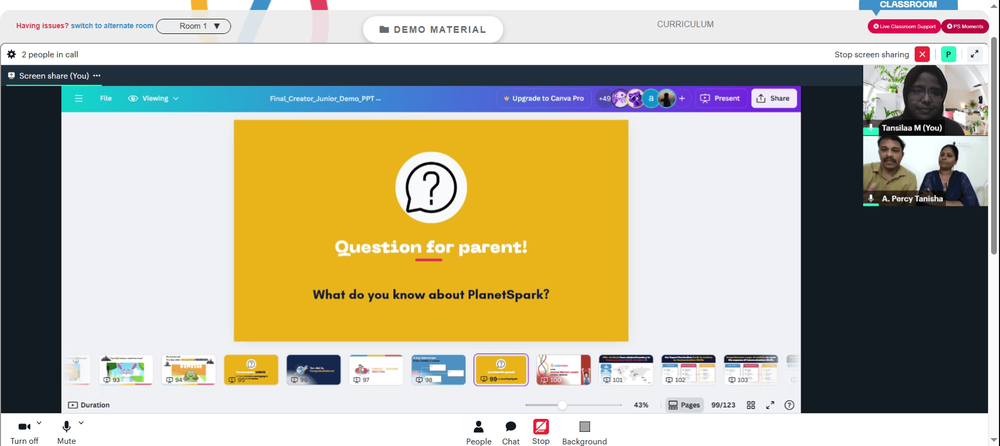This screenshot has width=1000, height=446.
Task: Select slide thumbnail 101
Action: tap(626, 370)
